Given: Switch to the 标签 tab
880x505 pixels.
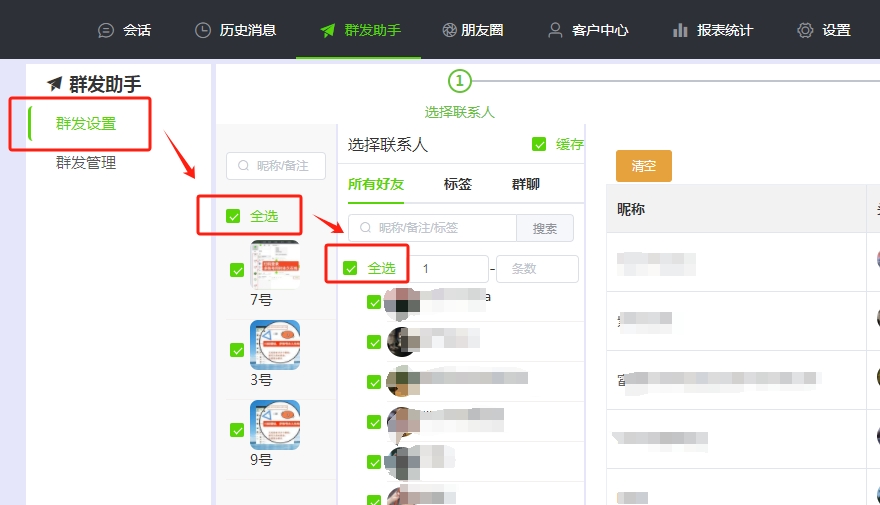Looking at the screenshot, I should [458, 184].
